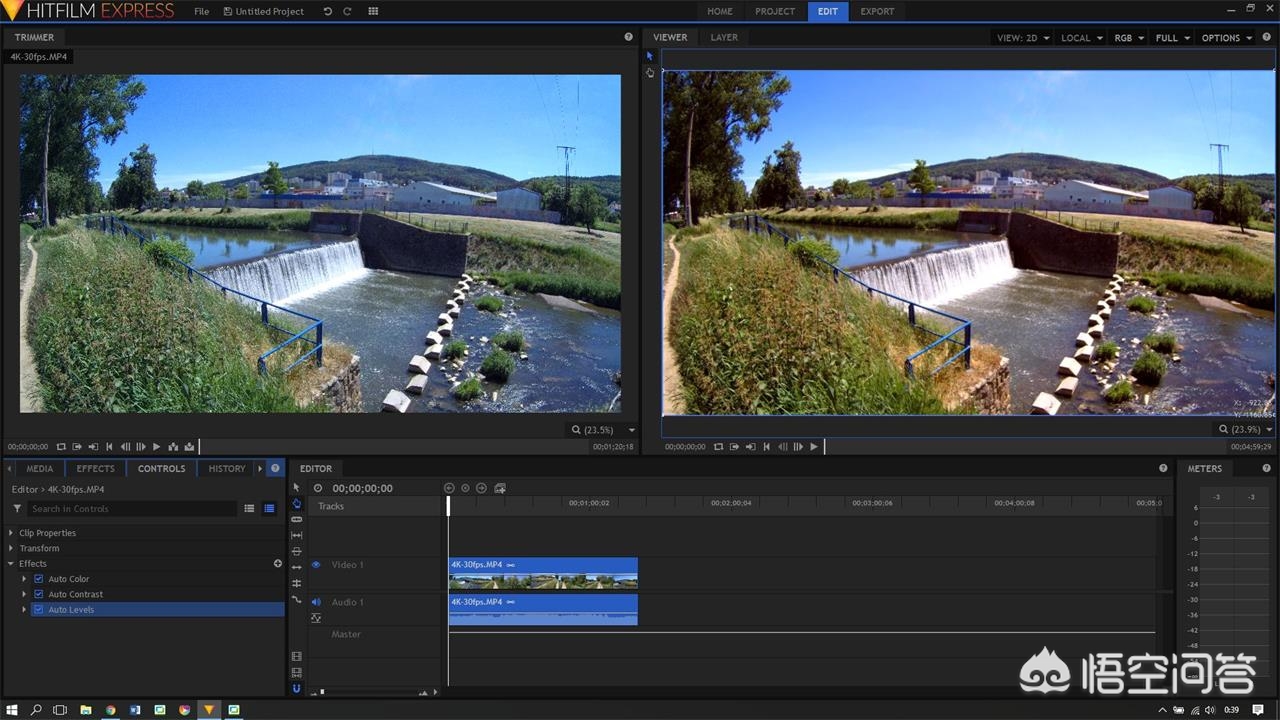Click the Make Composite Shot icon in the editor

[x=499, y=488]
